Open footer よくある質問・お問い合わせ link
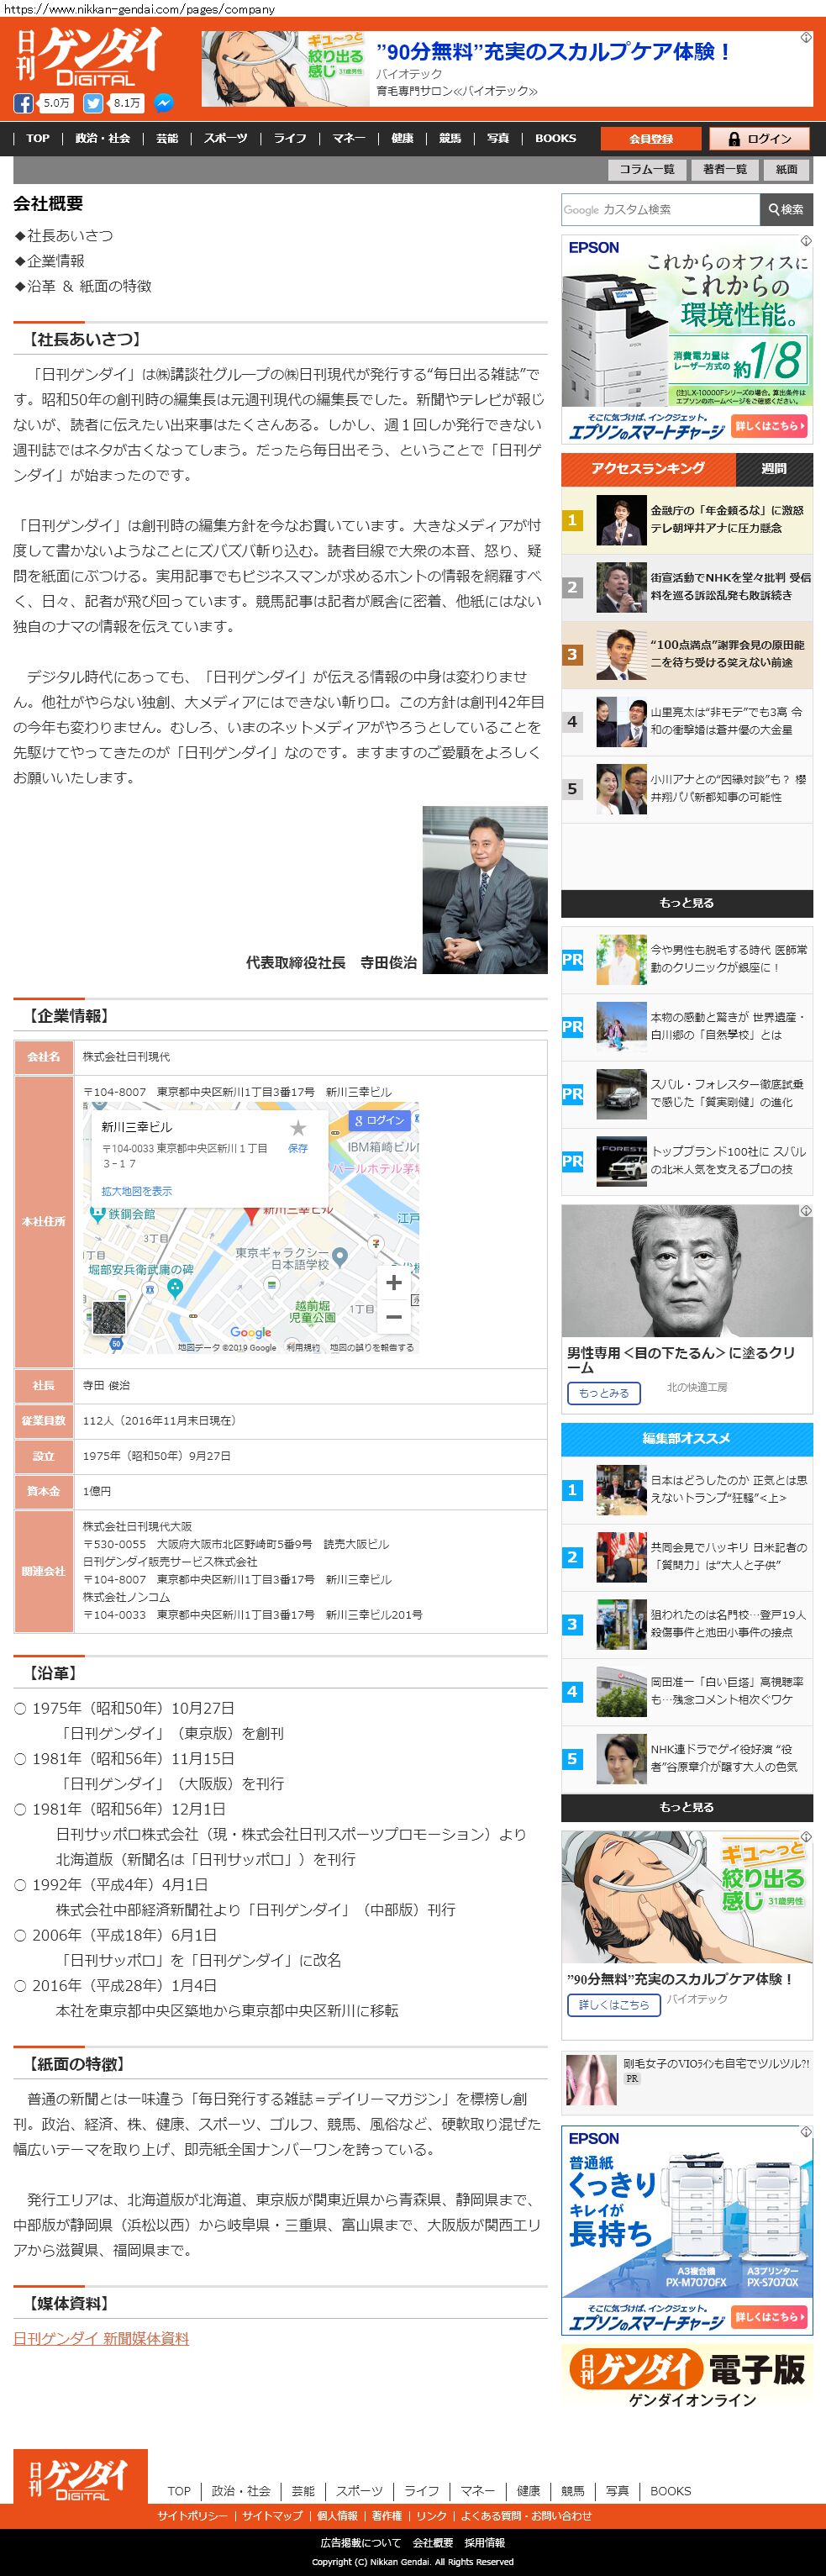The image size is (826, 2576). pyautogui.click(x=526, y=2515)
